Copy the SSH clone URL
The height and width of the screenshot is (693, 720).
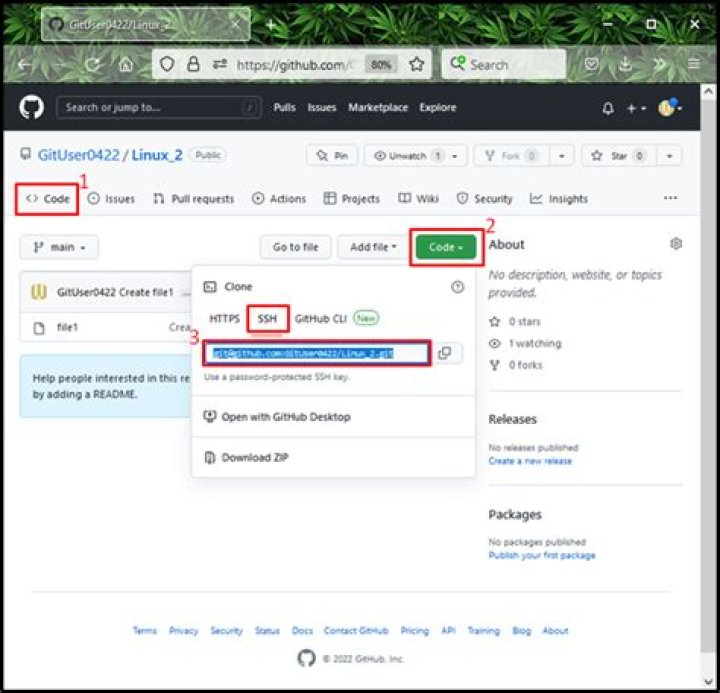(444, 353)
